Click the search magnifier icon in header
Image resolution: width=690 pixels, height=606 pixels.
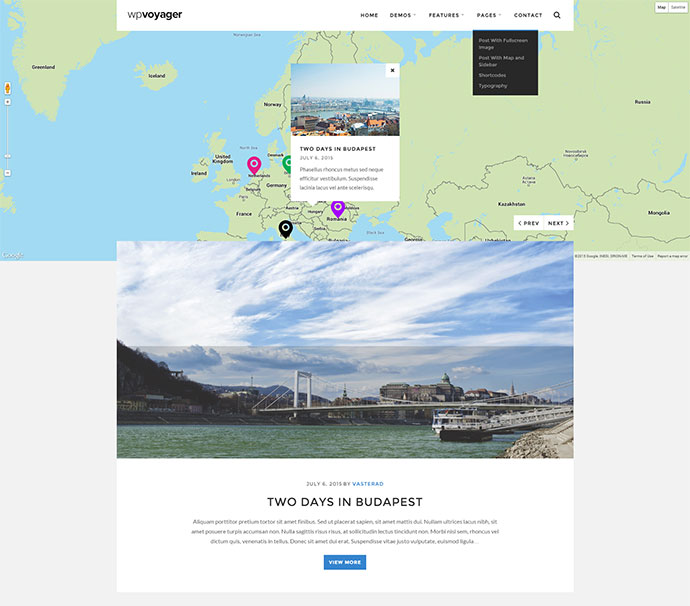tap(557, 15)
